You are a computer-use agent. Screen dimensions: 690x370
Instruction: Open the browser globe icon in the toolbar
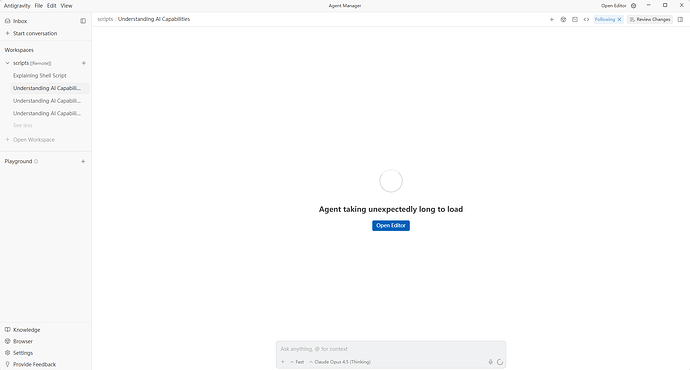point(563,19)
